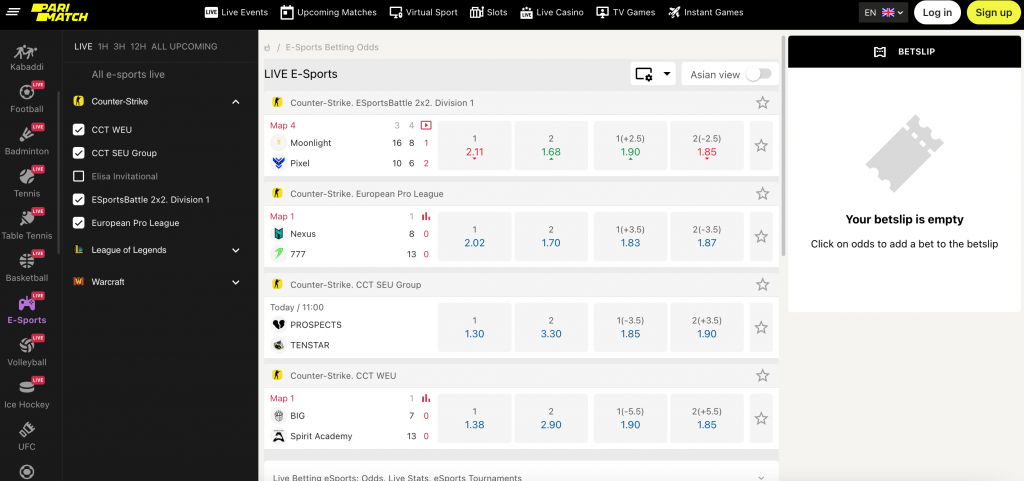Open video stream for Moonlight vs Pixel
The width and height of the screenshot is (1024, 481).
pyautogui.click(x=426, y=125)
